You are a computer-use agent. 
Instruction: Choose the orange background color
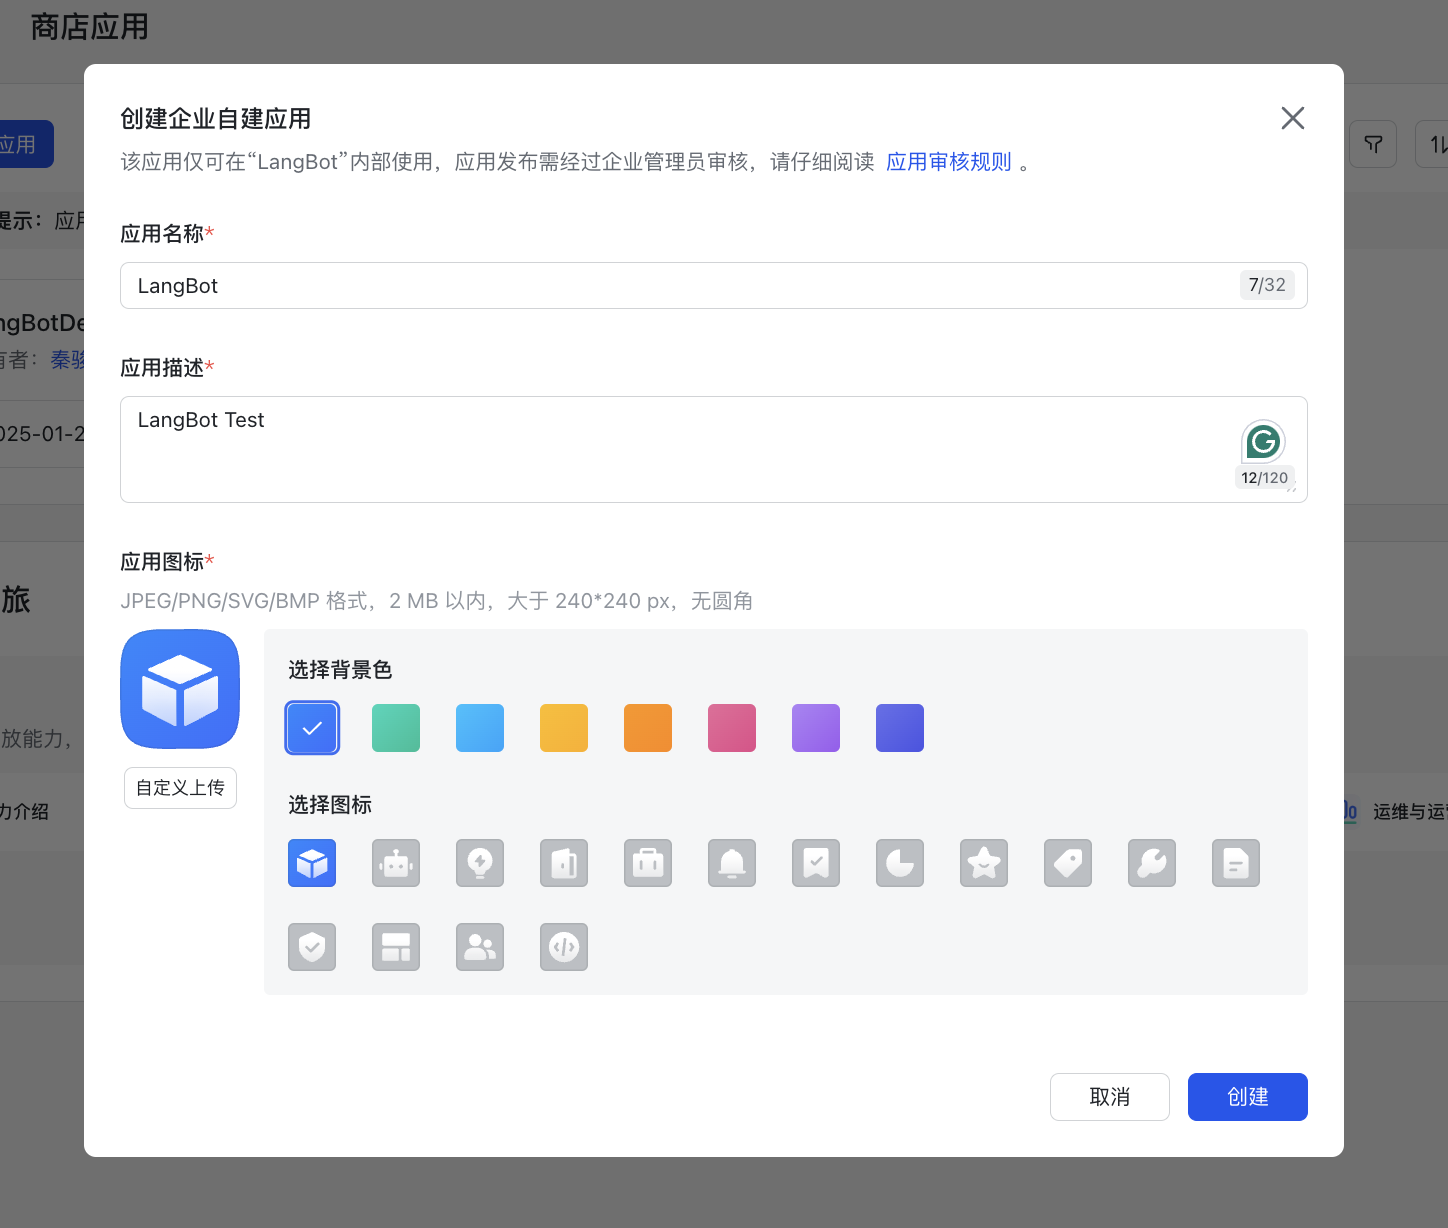click(648, 728)
